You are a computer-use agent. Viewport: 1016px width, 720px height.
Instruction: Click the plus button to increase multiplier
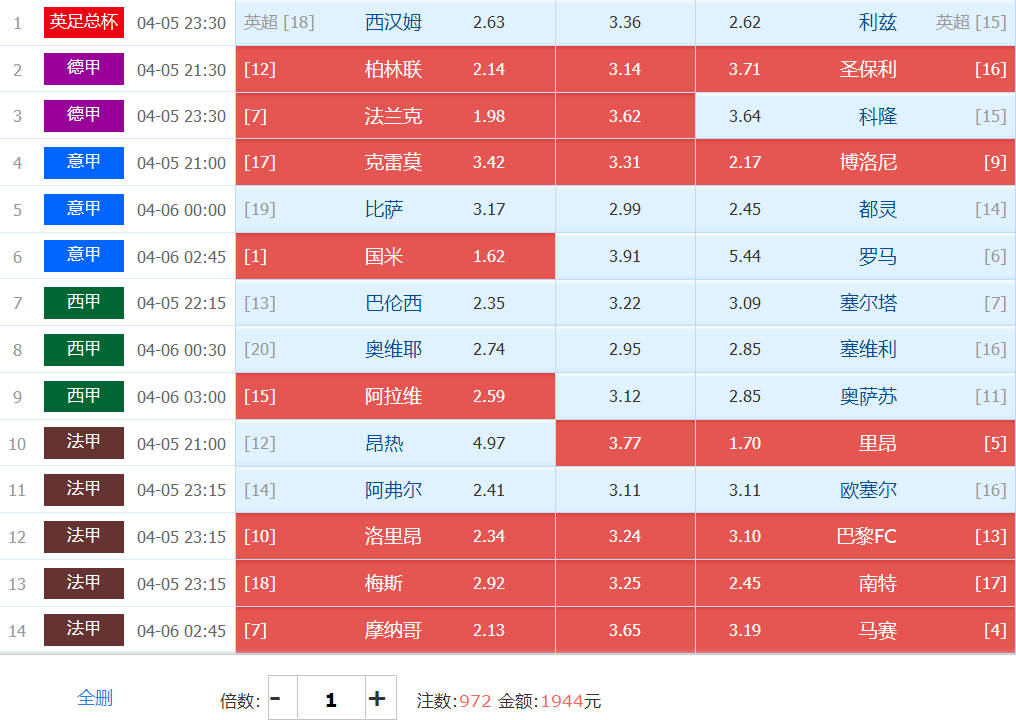(x=377, y=699)
